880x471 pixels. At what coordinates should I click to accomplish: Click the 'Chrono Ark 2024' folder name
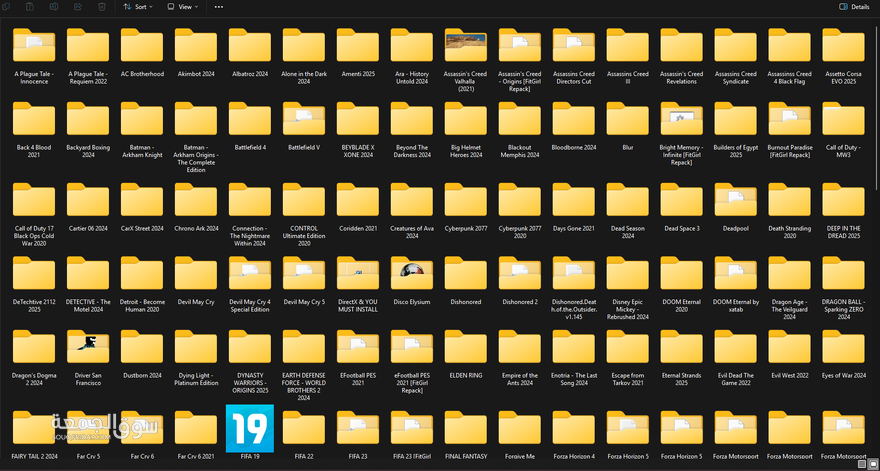tap(196, 228)
